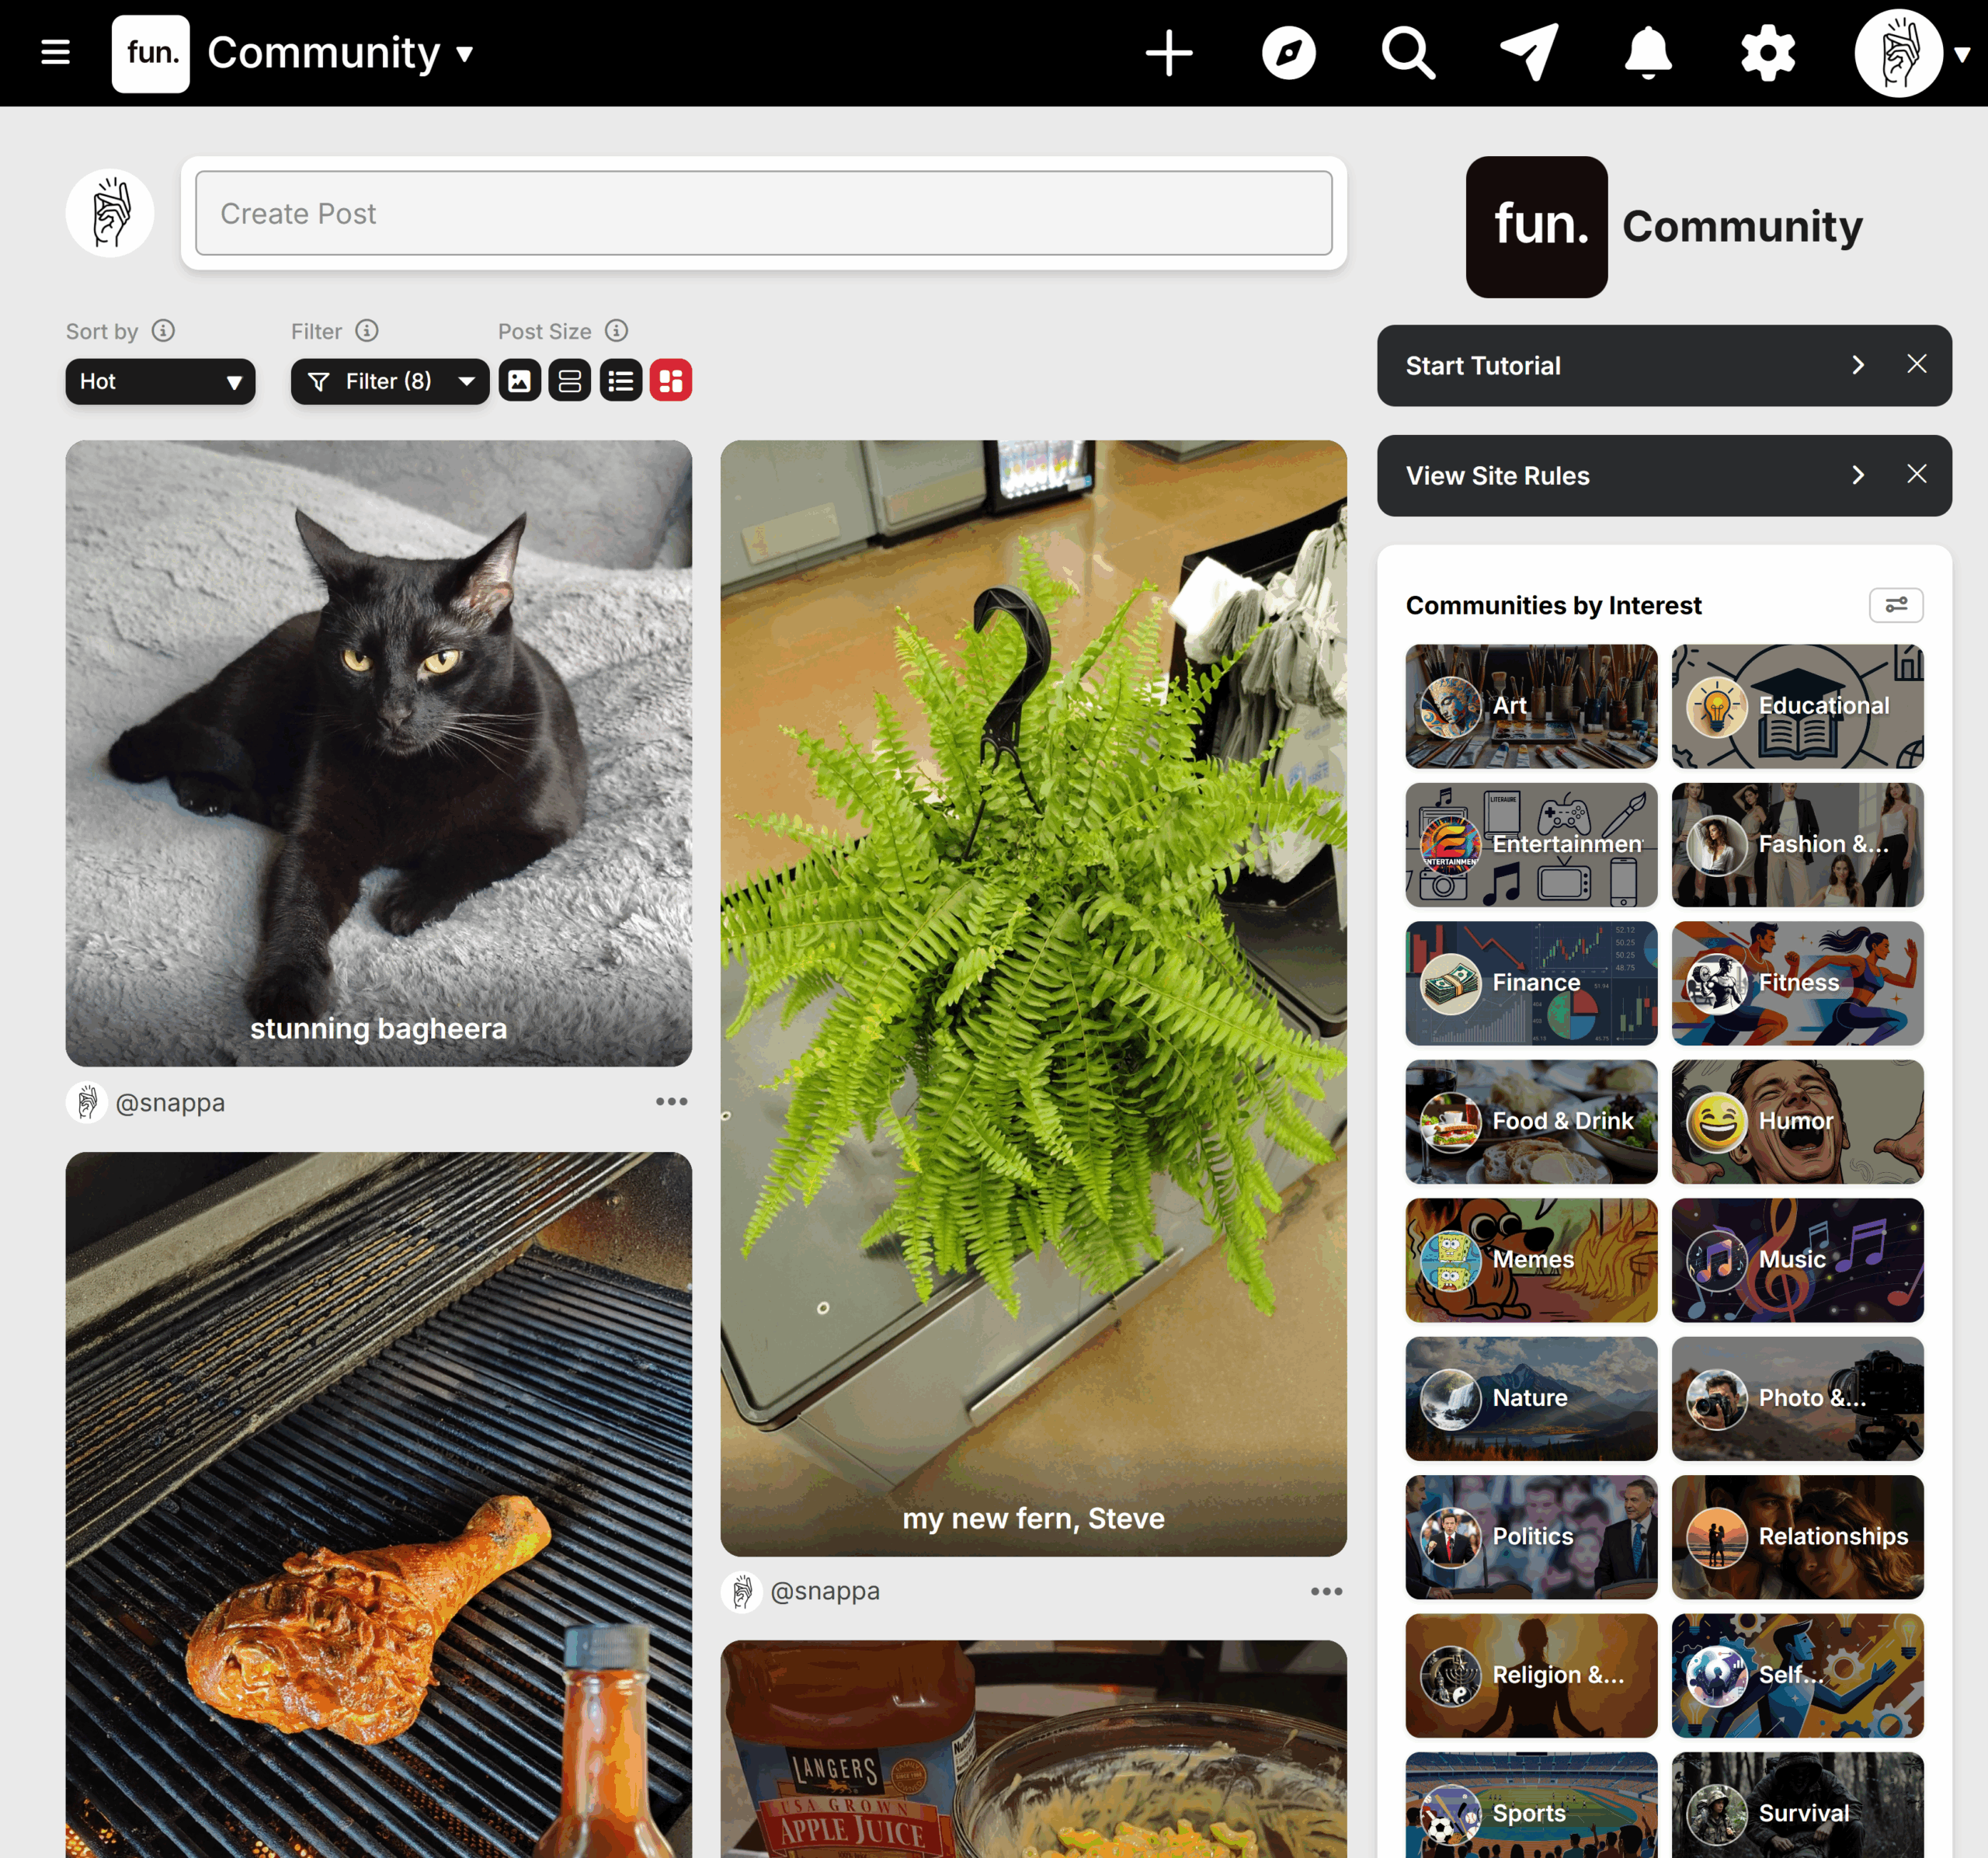Open the Hot sort dropdown
Screen dimensions: 1988x1858
click(160, 381)
